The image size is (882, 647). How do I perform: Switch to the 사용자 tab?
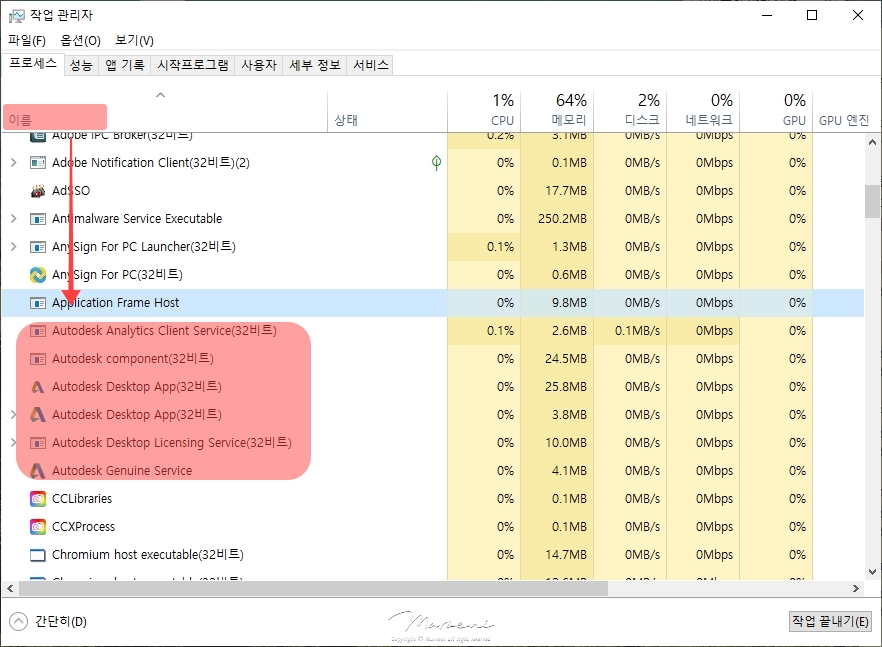tap(259, 65)
